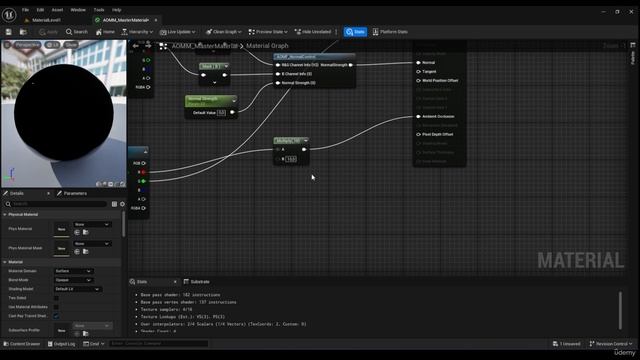The image size is (640, 360).
Task: Click the Ambient Occlusion input pin
Action: point(418,116)
